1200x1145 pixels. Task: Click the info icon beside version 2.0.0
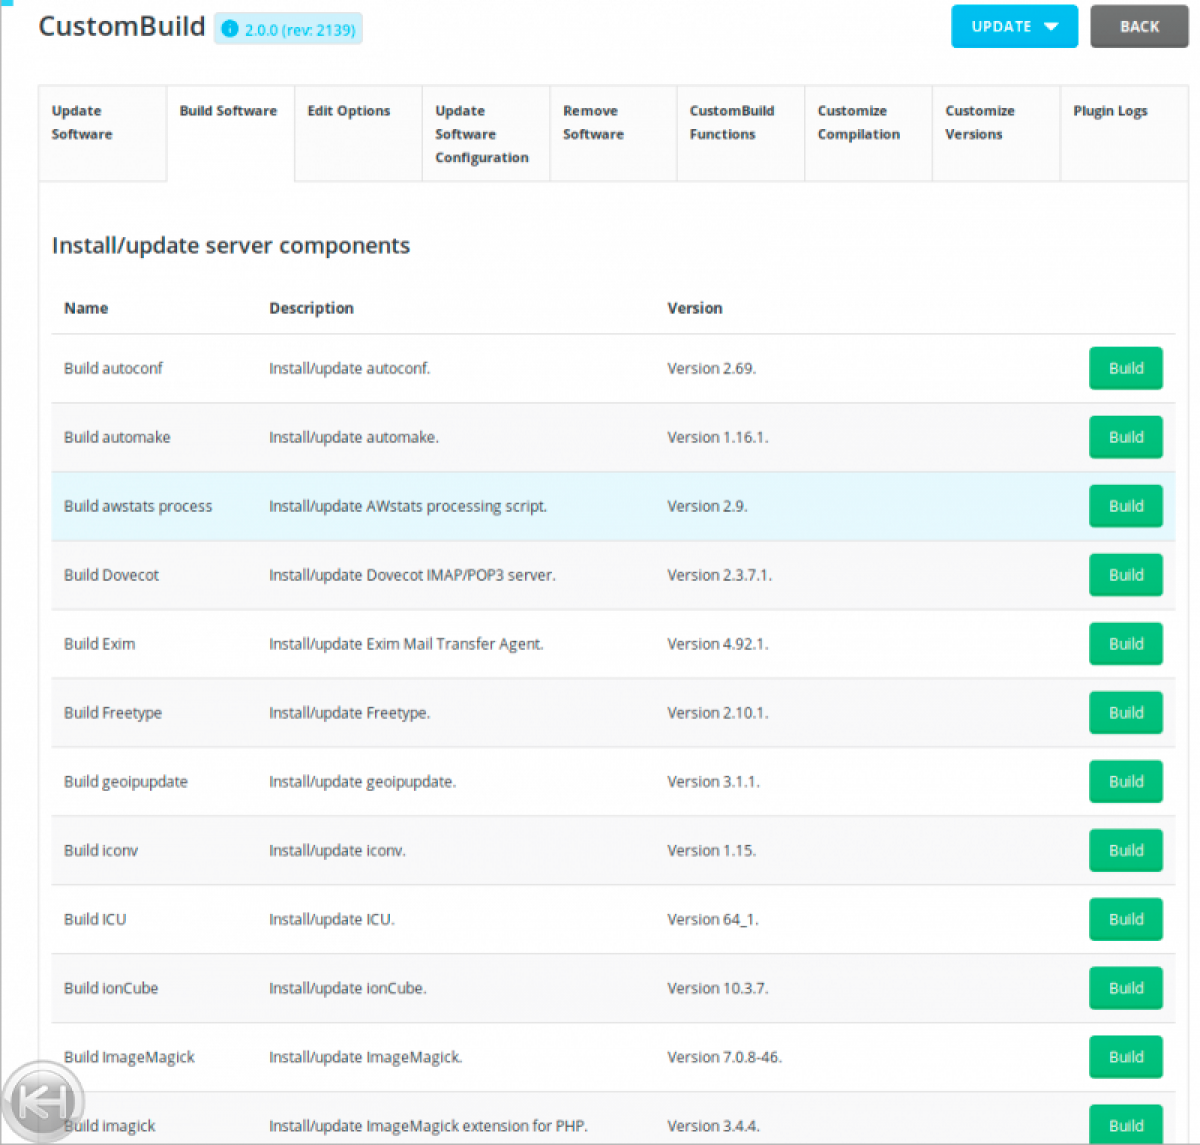pyautogui.click(x=229, y=29)
